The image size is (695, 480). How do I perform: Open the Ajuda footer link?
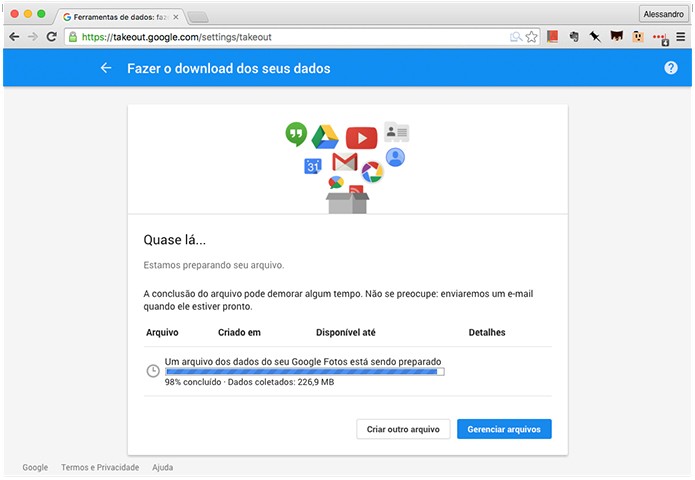pos(163,467)
